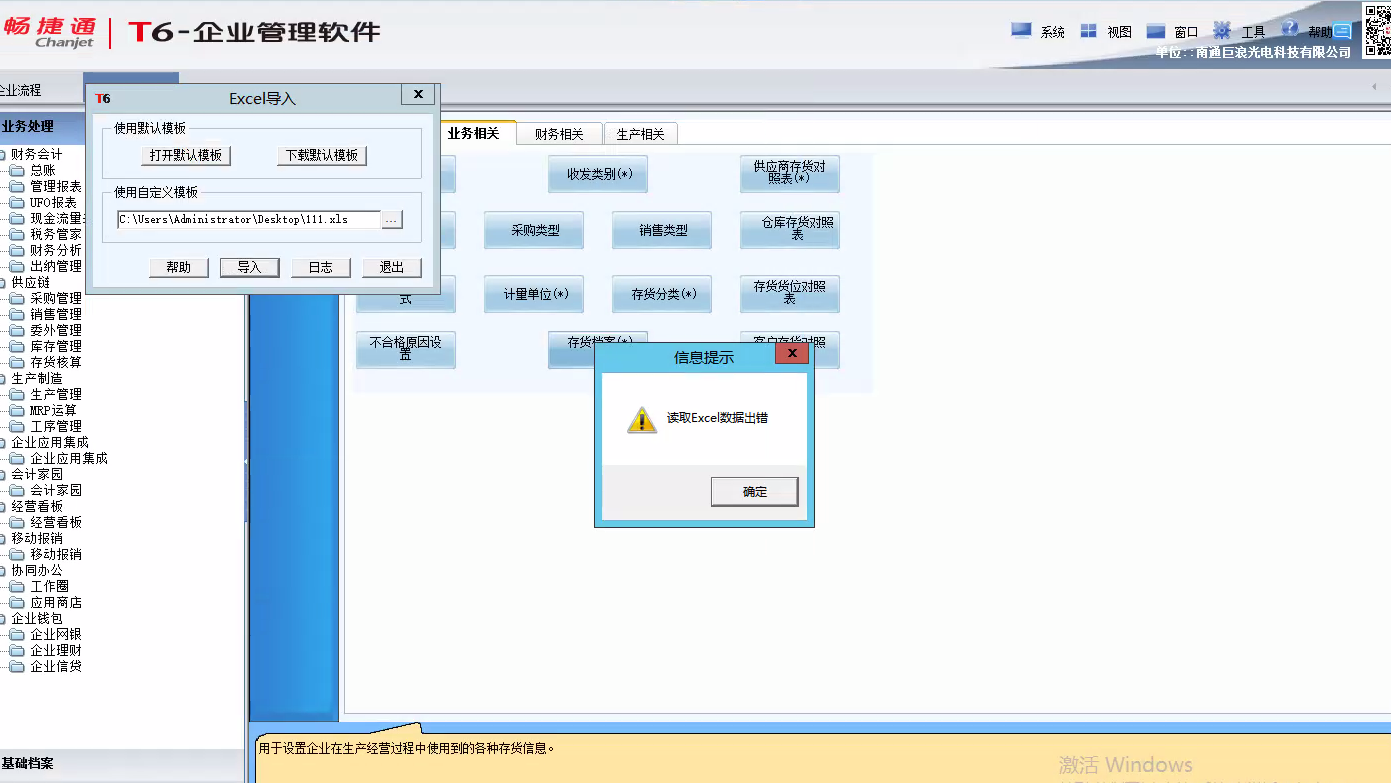Click the folder icon next to 出纳管理
This screenshot has width=1391, height=783.
click(17, 266)
